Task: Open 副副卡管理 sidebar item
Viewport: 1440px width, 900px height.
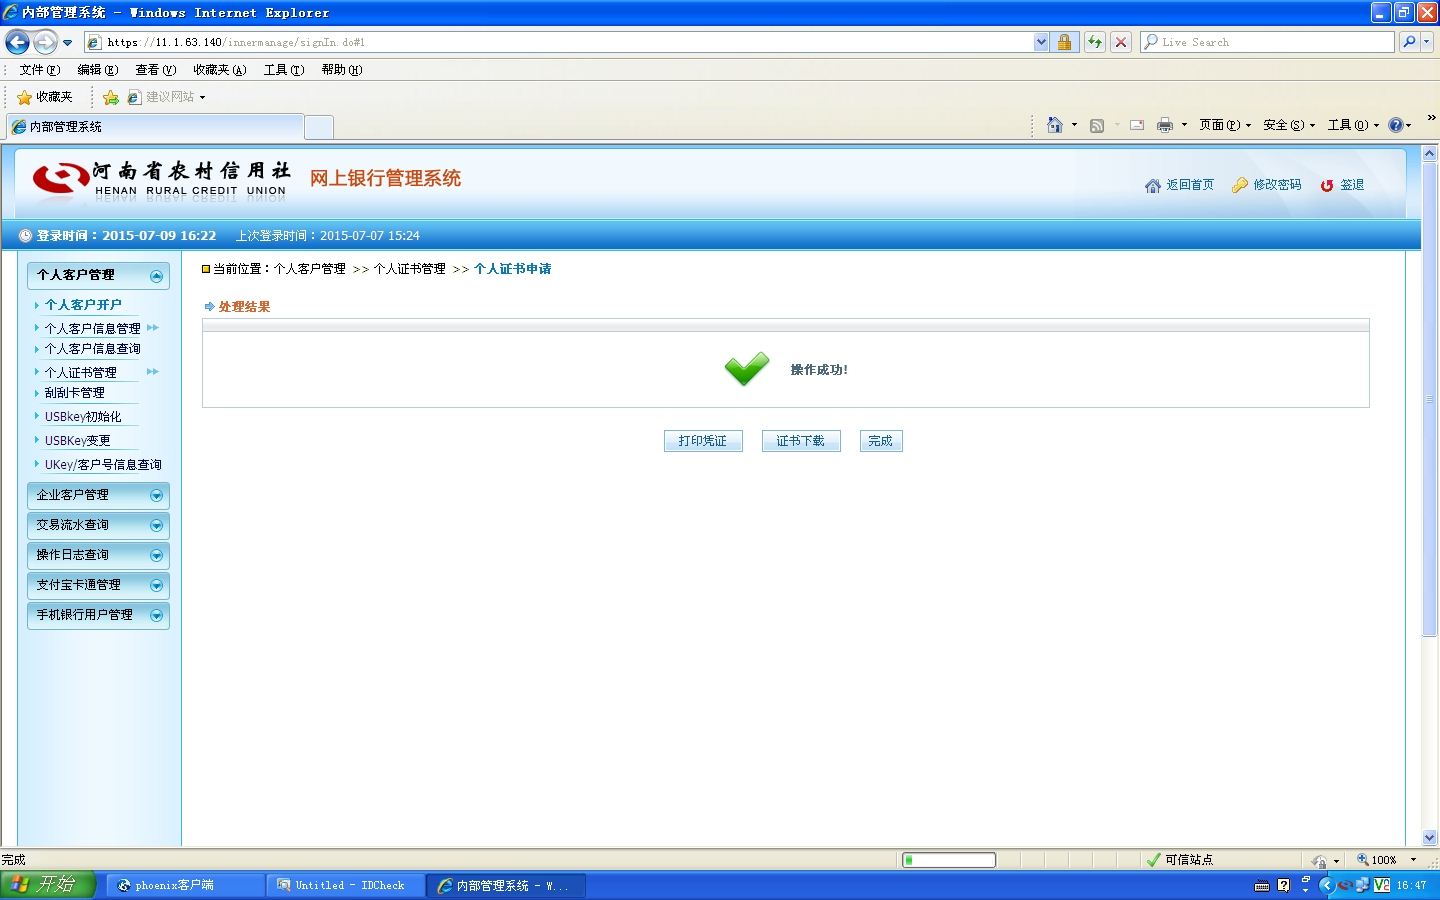Action: pos(75,393)
